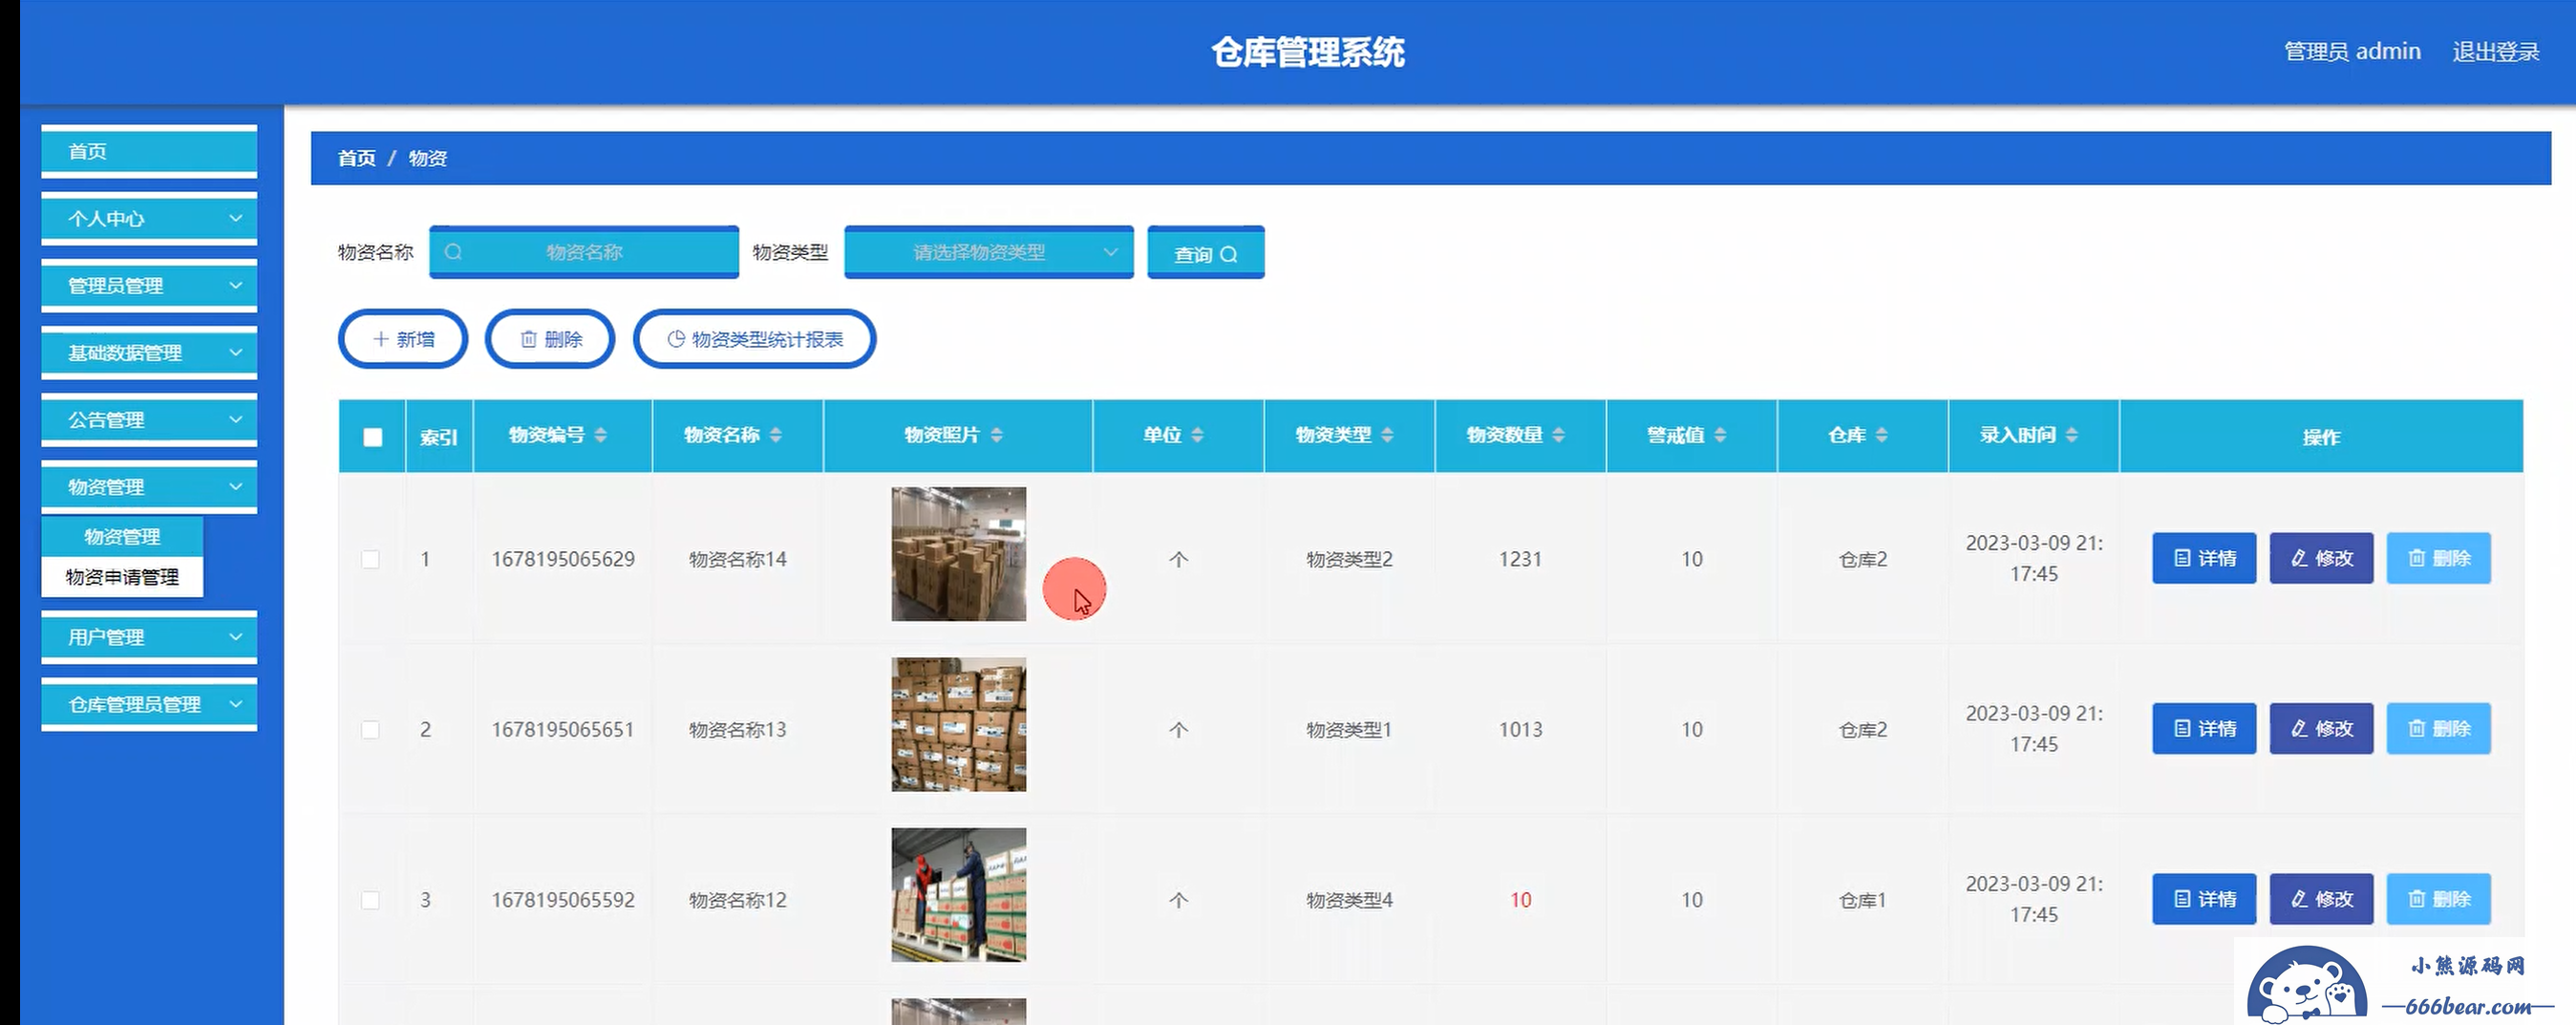The width and height of the screenshot is (2576, 1025).
Task: Click 物资类型2 cell
Action: click(x=1349, y=559)
